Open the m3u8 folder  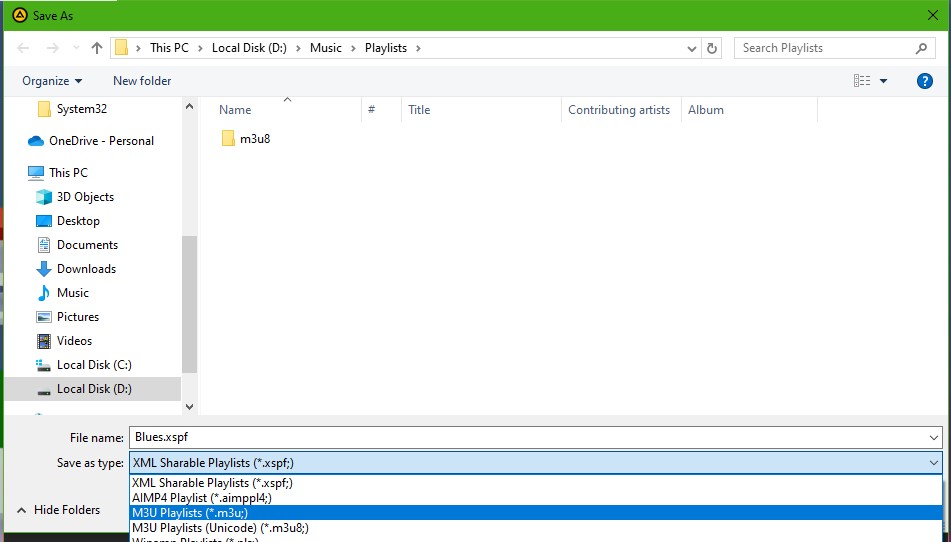pyautogui.click(x=254, y=139)
